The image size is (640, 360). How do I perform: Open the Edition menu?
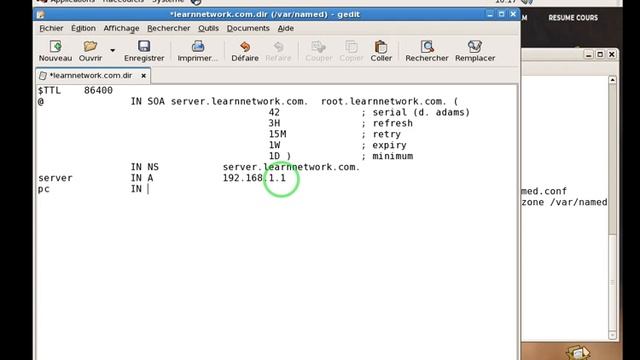tap(83, 28)
